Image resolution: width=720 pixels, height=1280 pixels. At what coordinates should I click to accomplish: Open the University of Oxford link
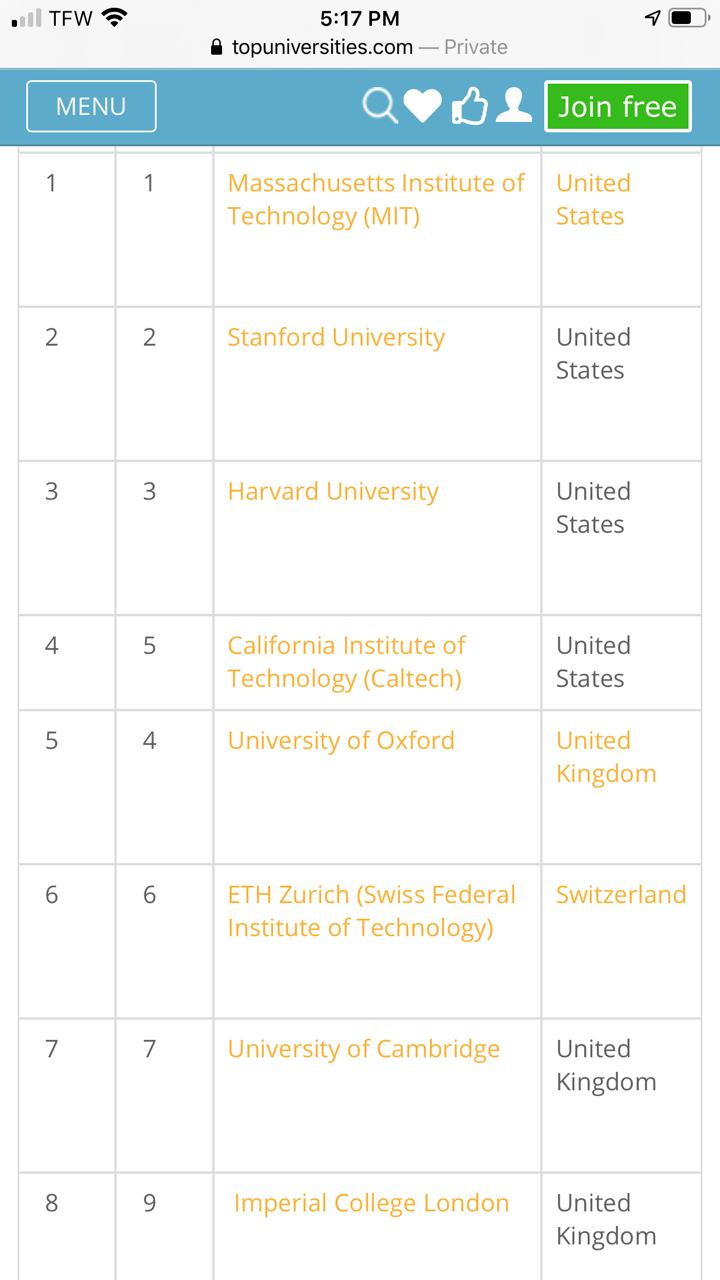point(341,740)
